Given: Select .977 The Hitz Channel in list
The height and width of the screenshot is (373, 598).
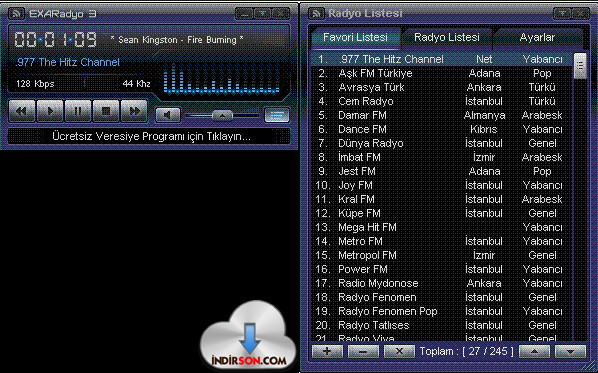Looking at the screenshot, I should tap(441, 59).
